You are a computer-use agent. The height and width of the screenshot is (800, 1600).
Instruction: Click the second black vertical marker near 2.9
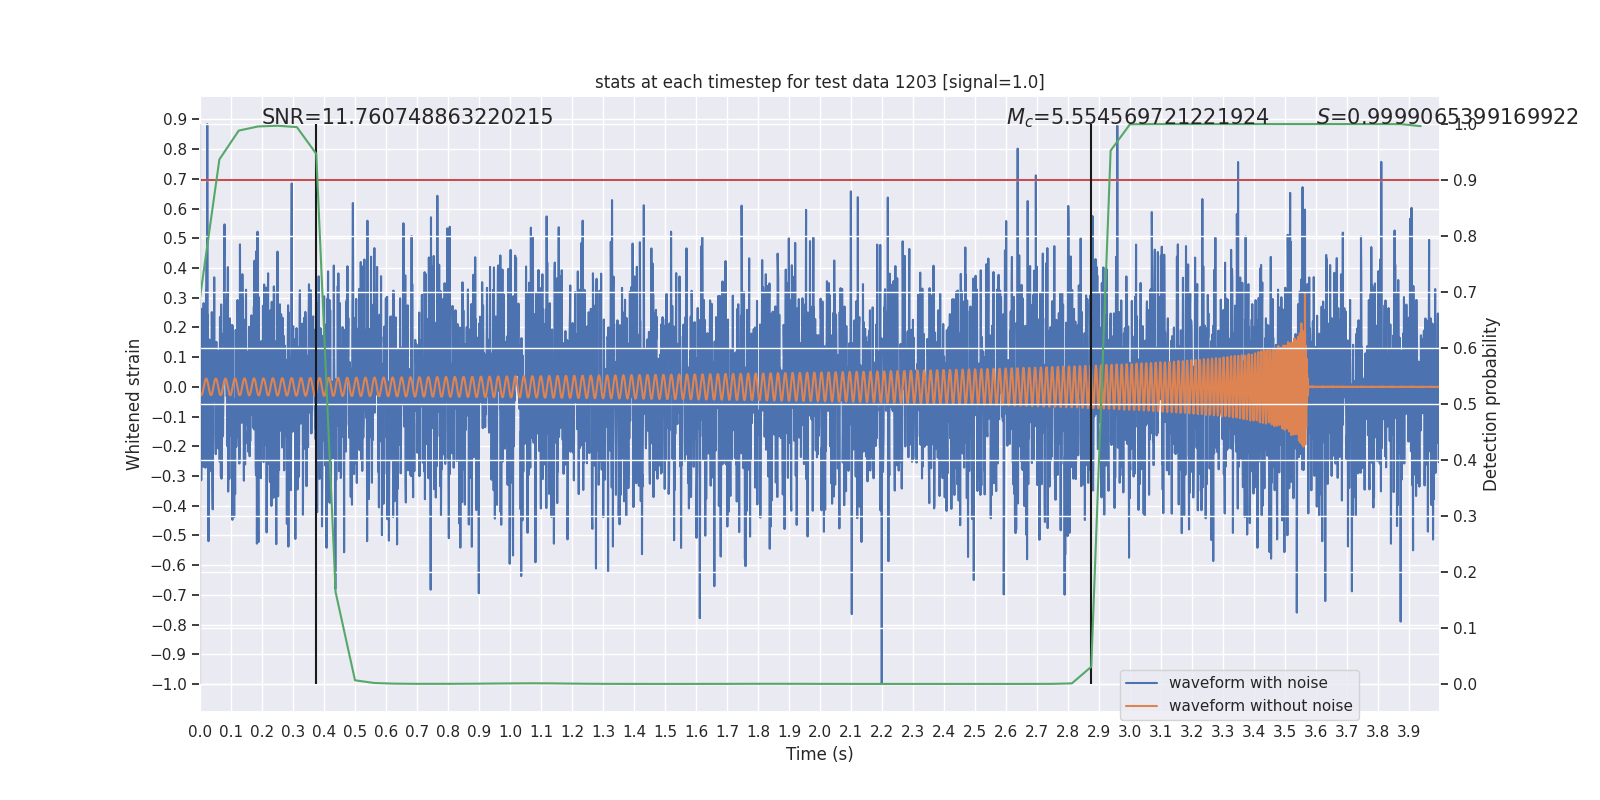(x=1091, y=404)
